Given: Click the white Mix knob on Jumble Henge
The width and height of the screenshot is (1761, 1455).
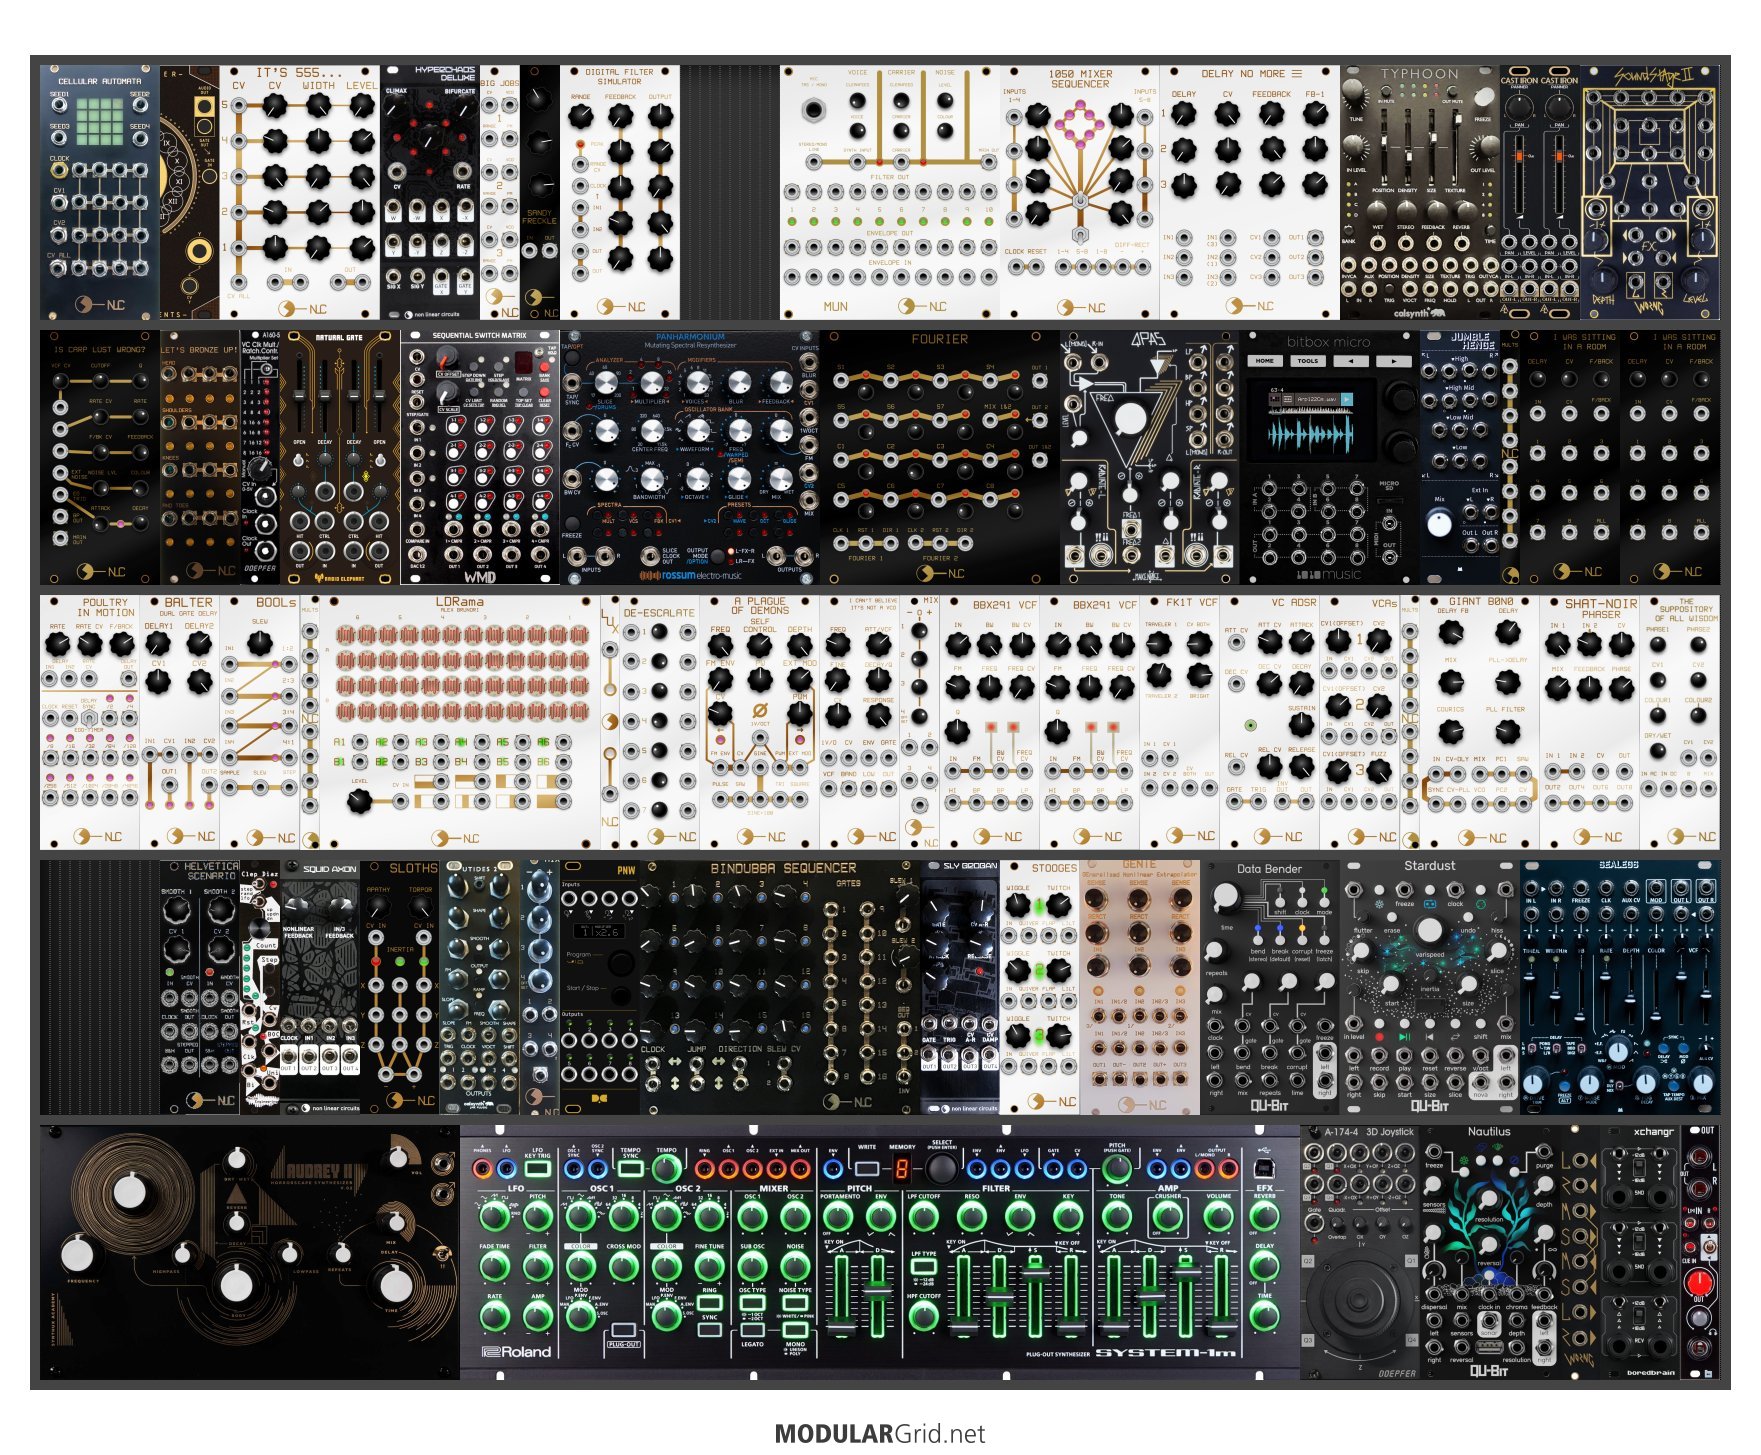Looking at the screenshot, I should click(x=1439, y=524).
